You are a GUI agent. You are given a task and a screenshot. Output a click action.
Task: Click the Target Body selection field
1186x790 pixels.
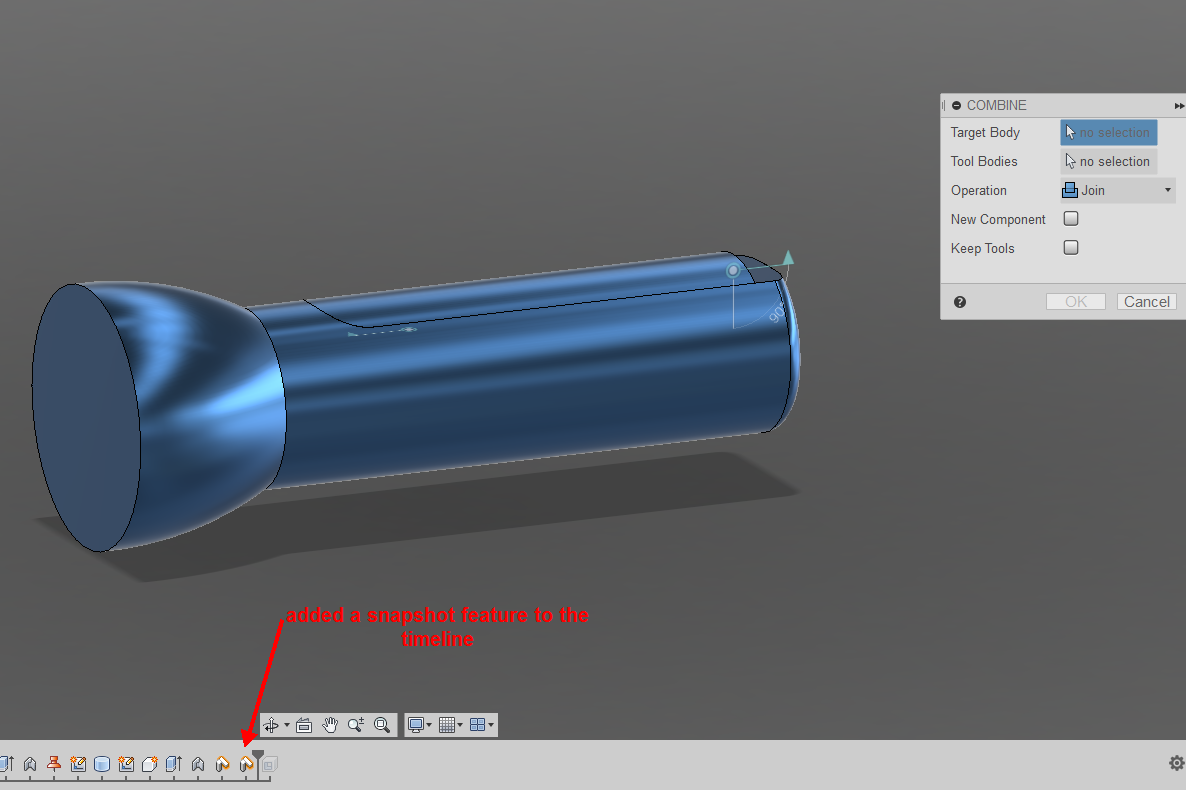(1109, 132)
